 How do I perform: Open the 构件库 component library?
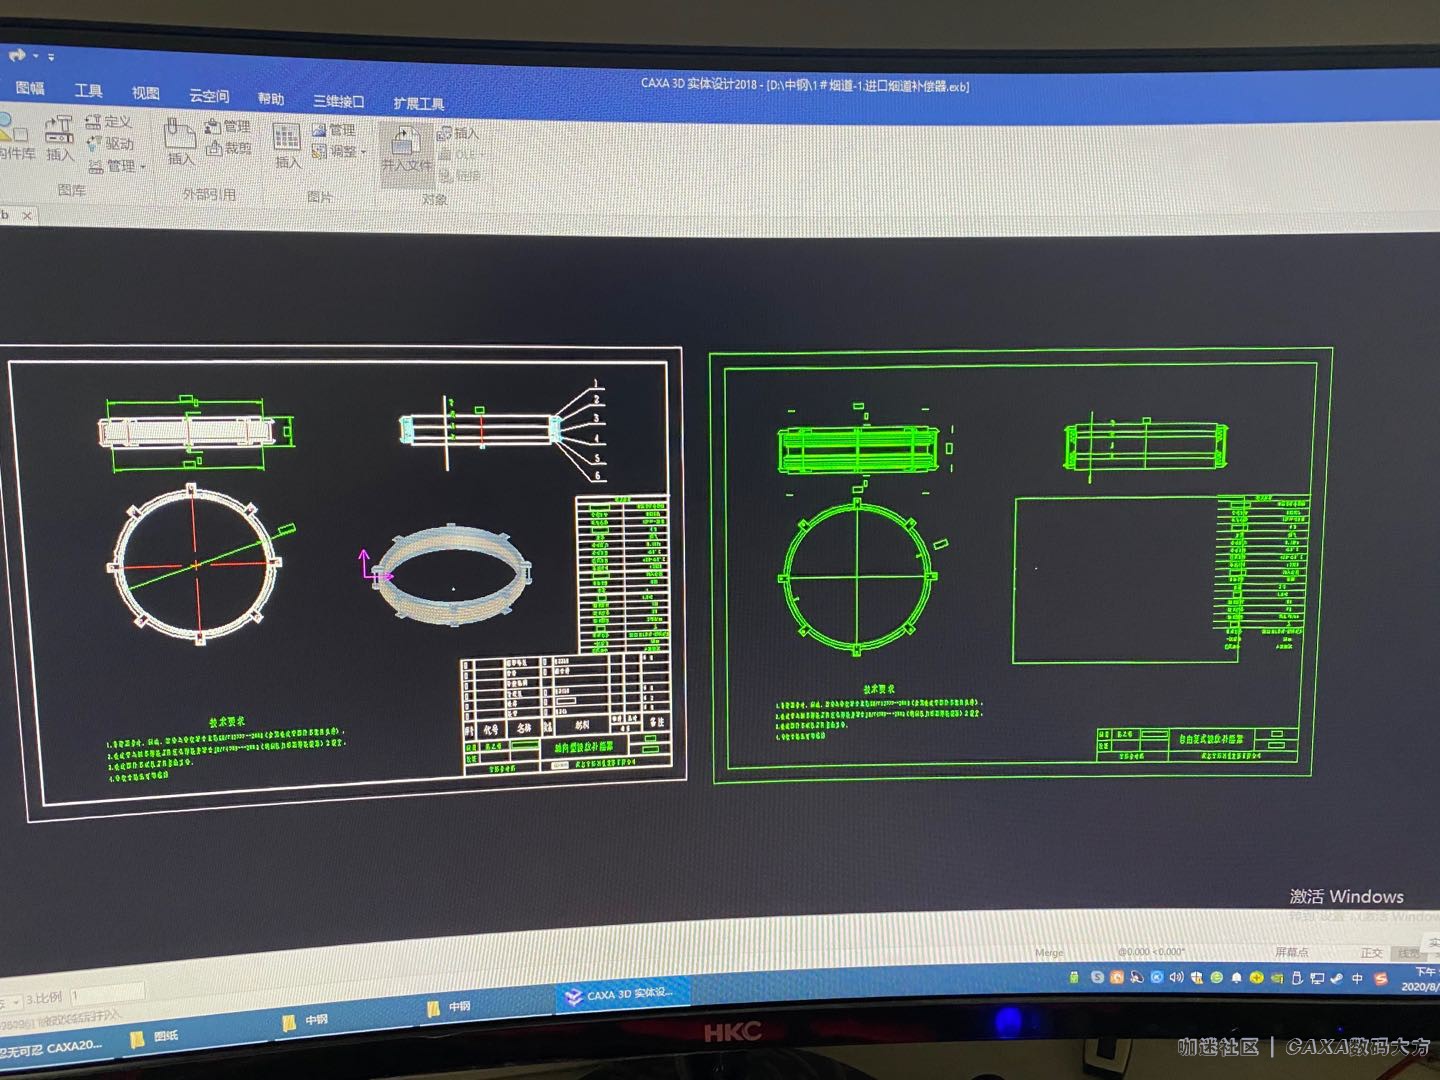[14, 137]
